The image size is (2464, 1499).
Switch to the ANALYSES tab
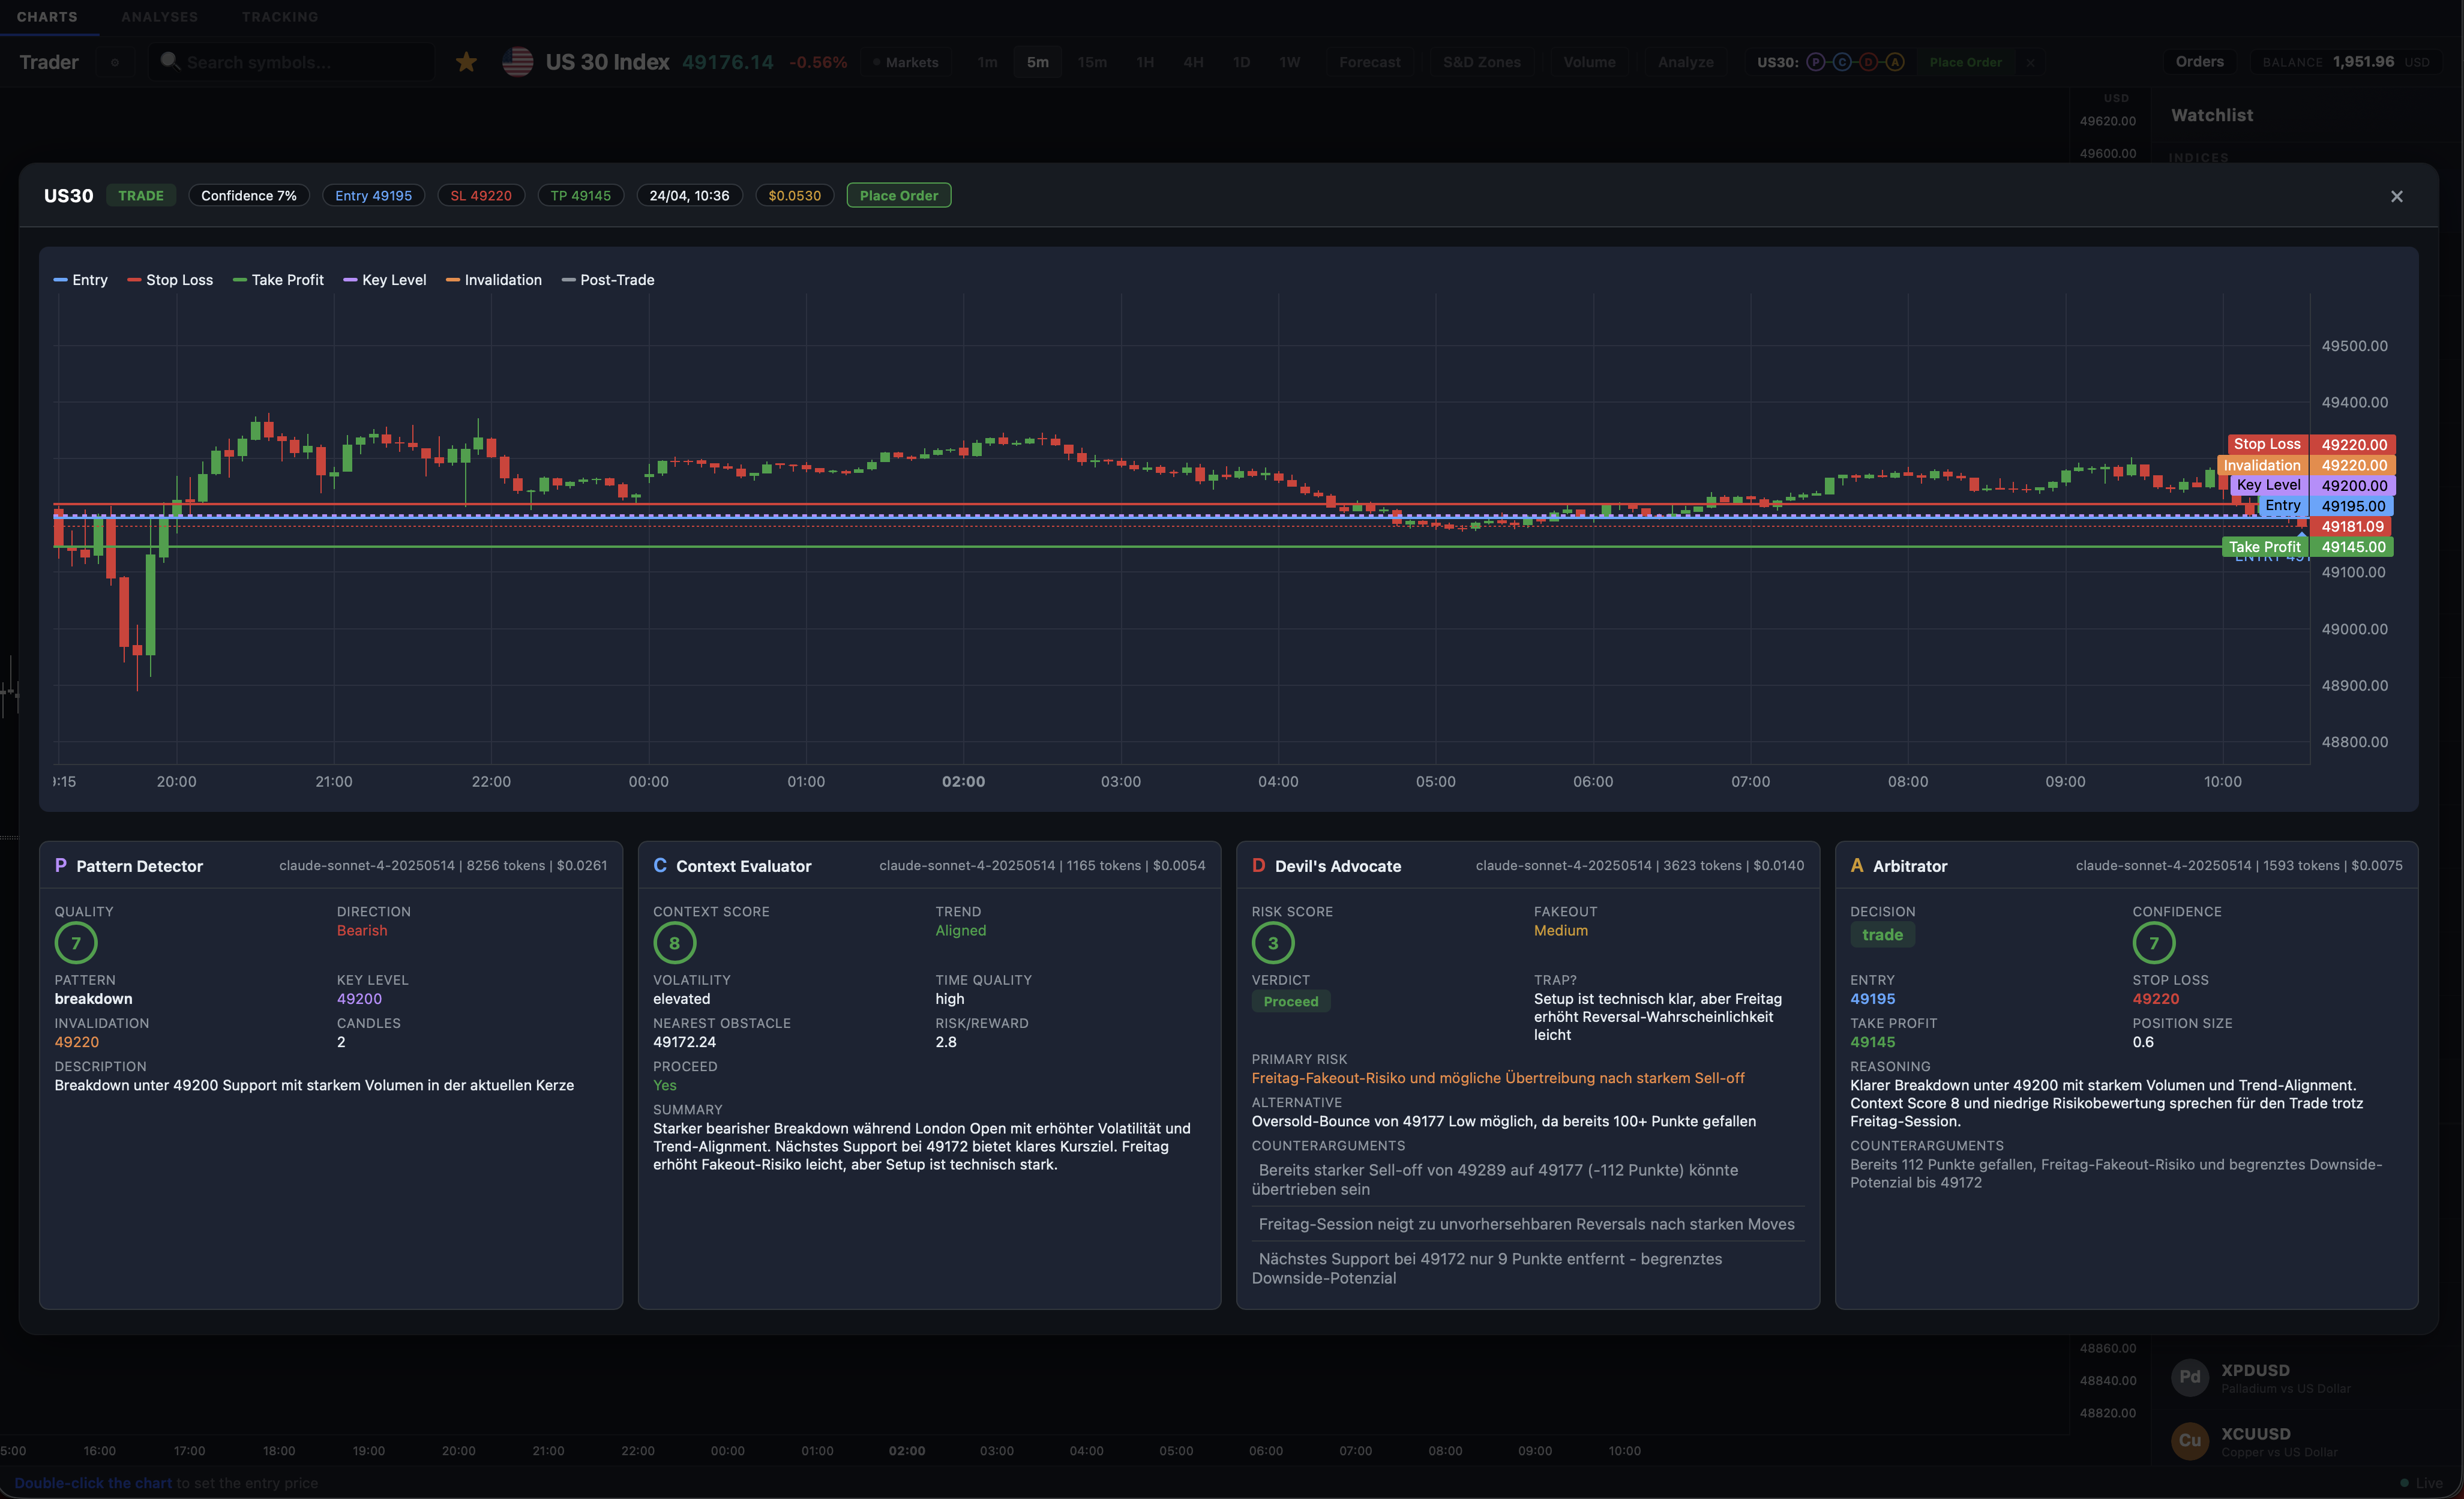click(x=160, y=16)
